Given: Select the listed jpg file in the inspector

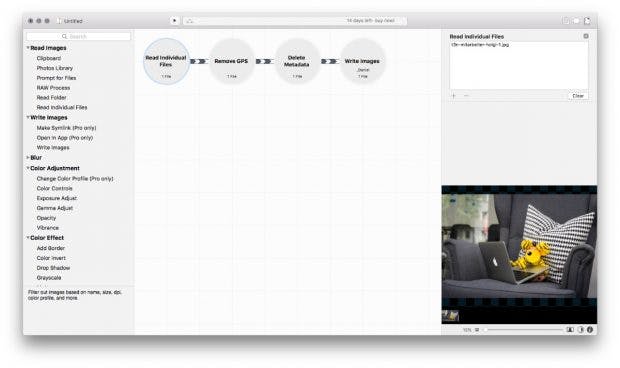Looking at the screenshot, I should [480, 45].
